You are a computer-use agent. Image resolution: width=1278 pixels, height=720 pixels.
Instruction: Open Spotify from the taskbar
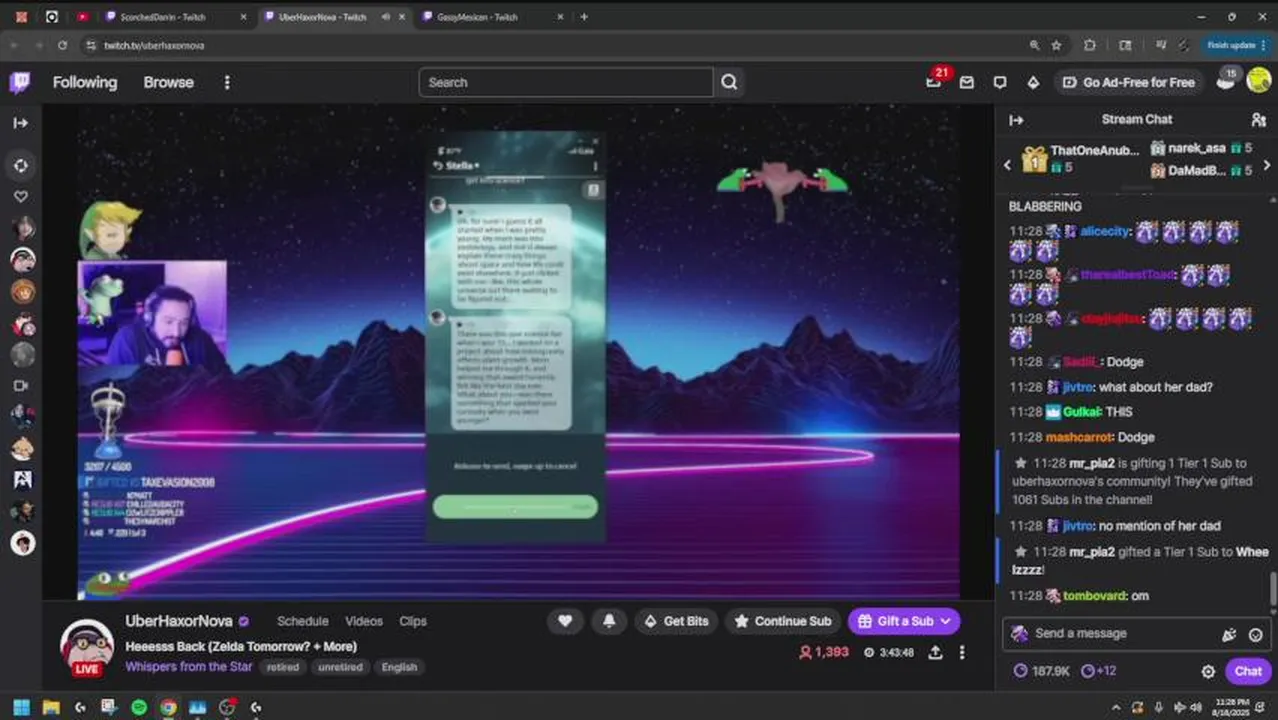[x=139, y=707]
